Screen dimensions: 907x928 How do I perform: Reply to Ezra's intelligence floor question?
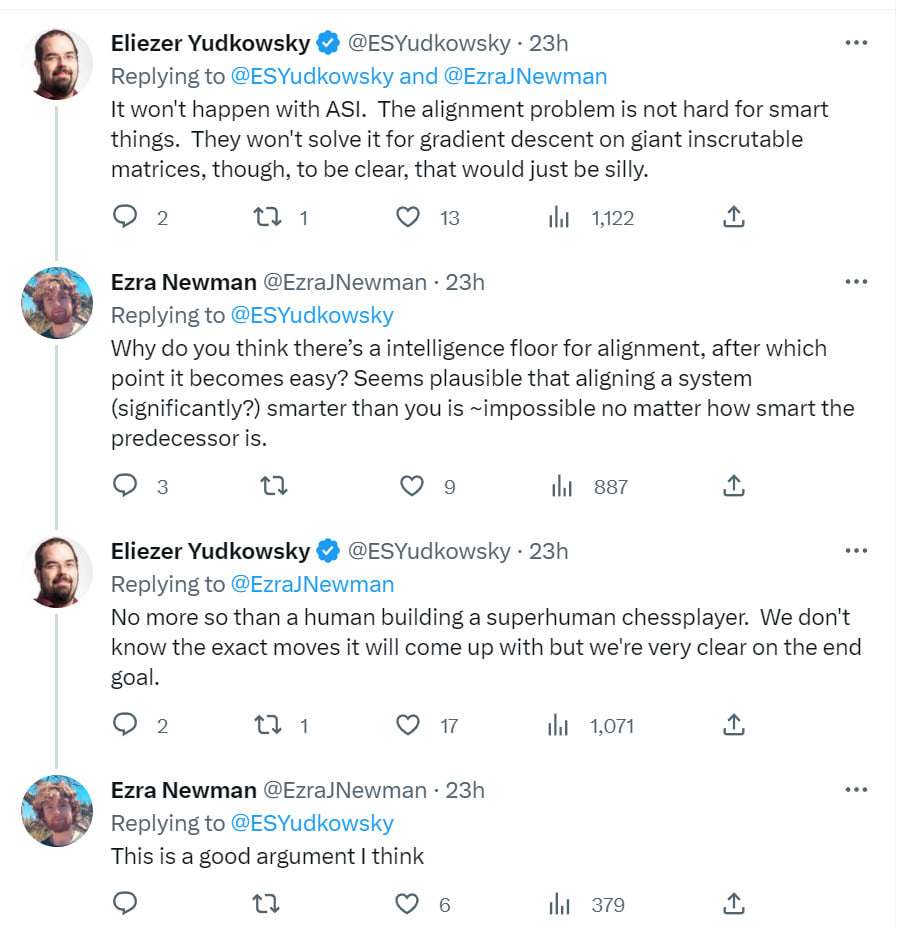click(125, 486)
